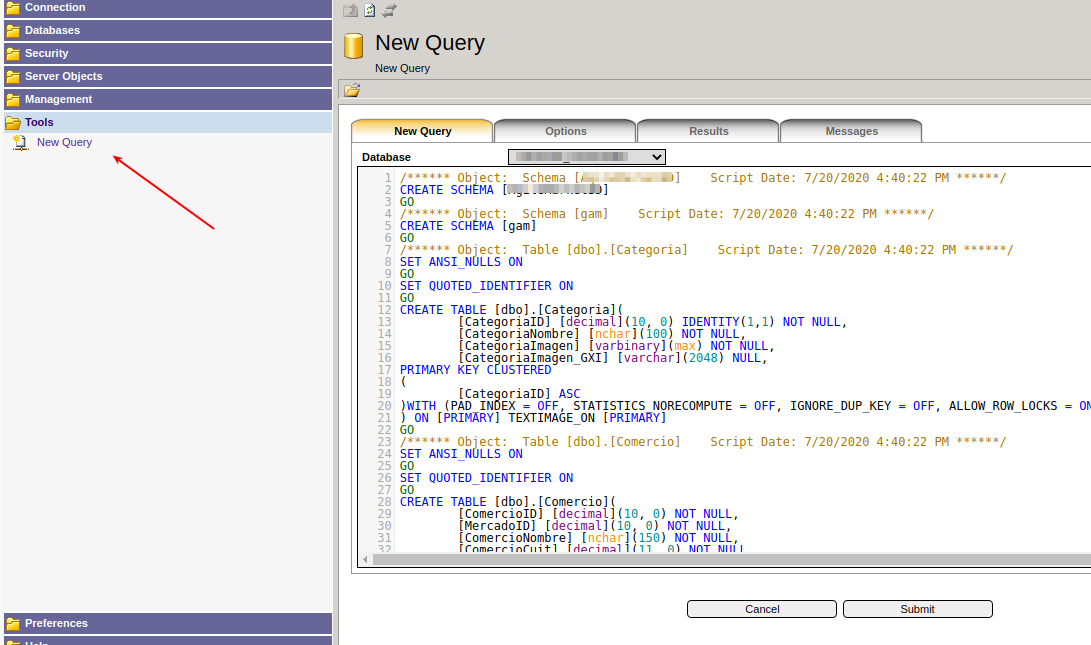Click the 'PRIMARY KEY CLUSTERED' line in the editor
Screen dimensions: 1091x645
tap(475, 369)
